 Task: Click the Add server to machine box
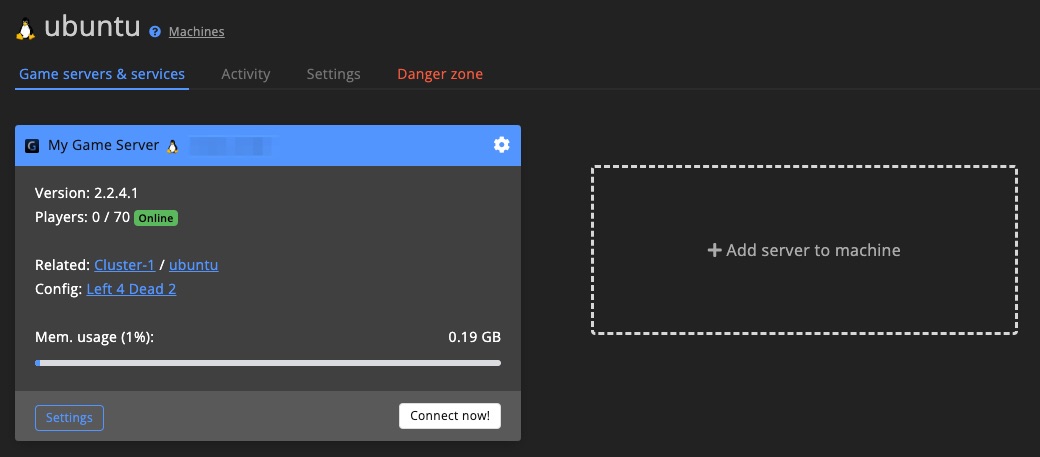click(x=804, y=250)
